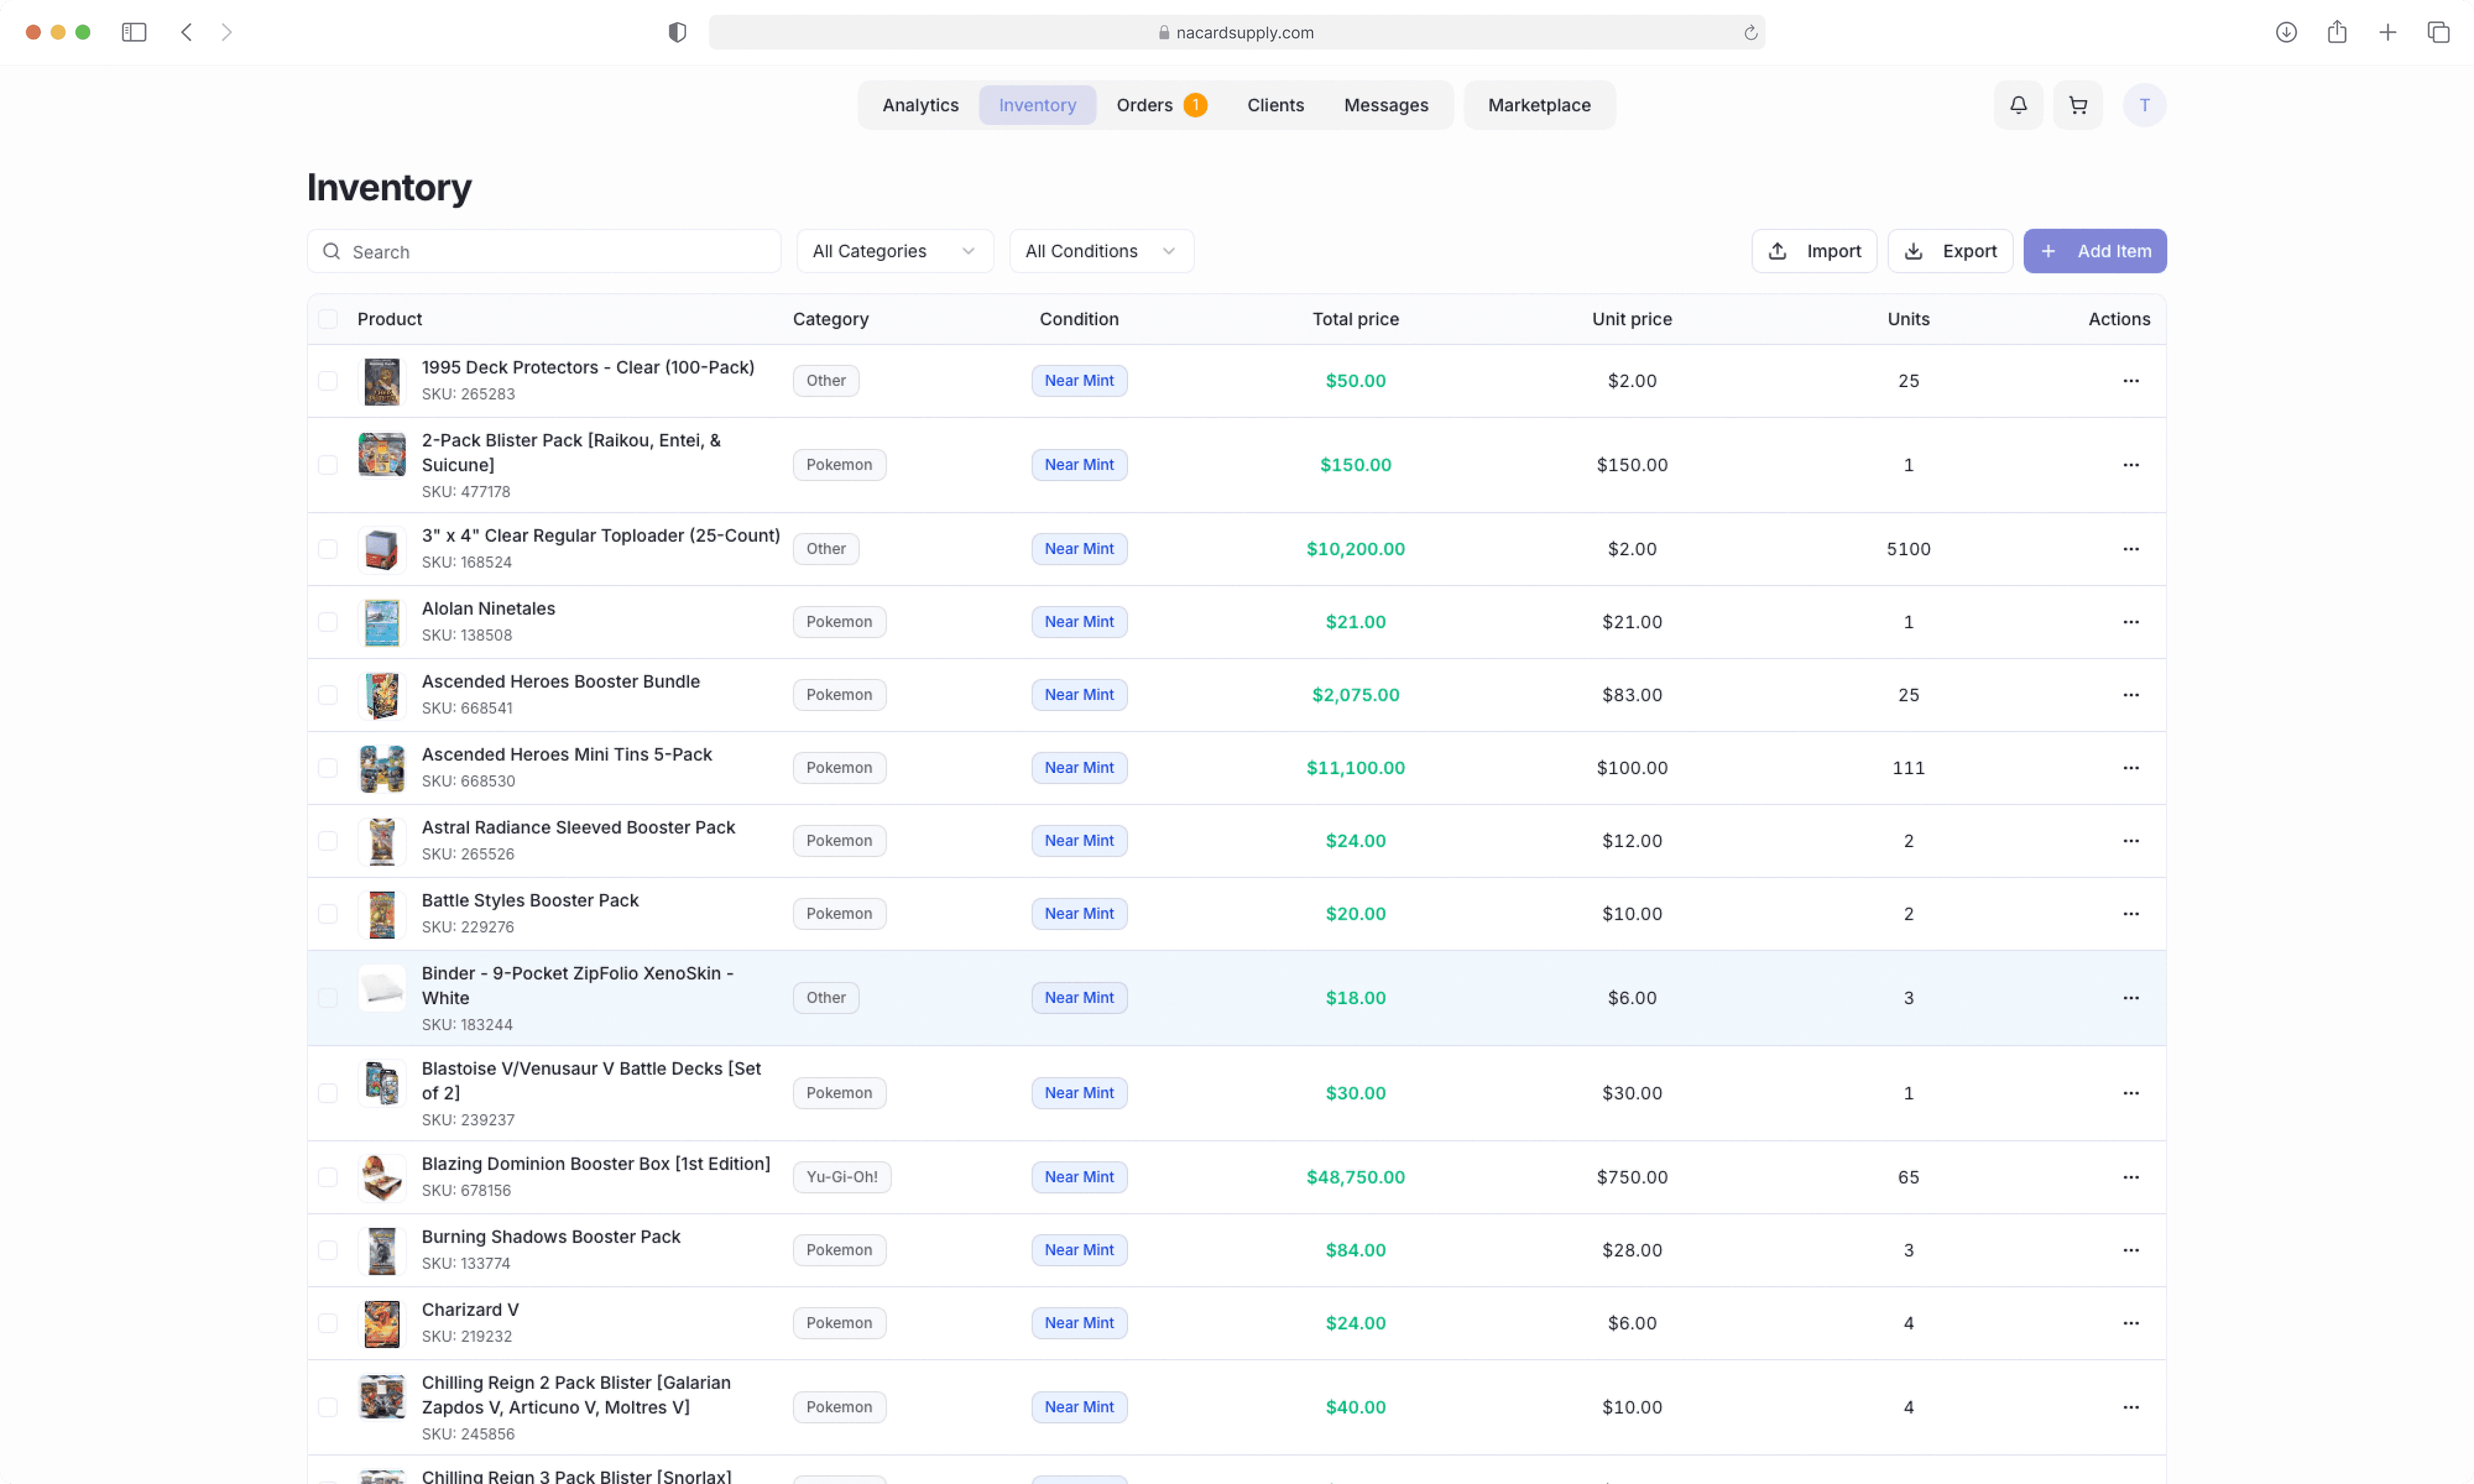Open actions for Blastoise V/Venusaur V decks
This screenshot has width=2474, height=1484.
(2131, 1093)
